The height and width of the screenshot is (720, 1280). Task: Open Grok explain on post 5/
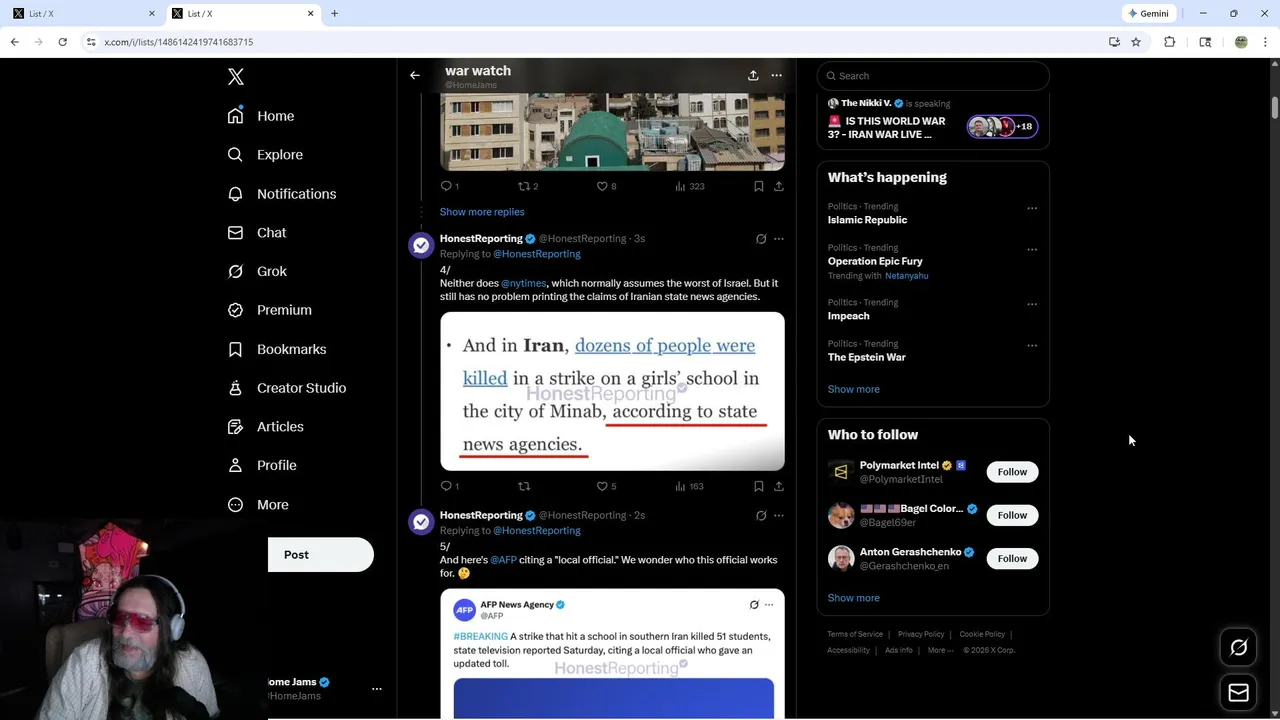(x=761, y=516)
